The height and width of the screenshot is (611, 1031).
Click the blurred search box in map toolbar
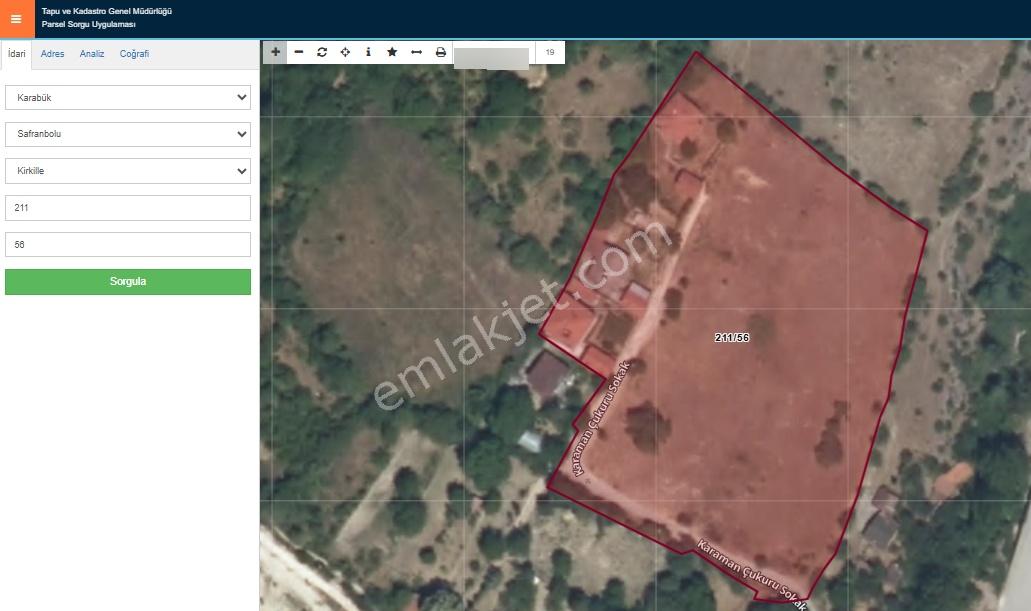click(x=491, y=57)
